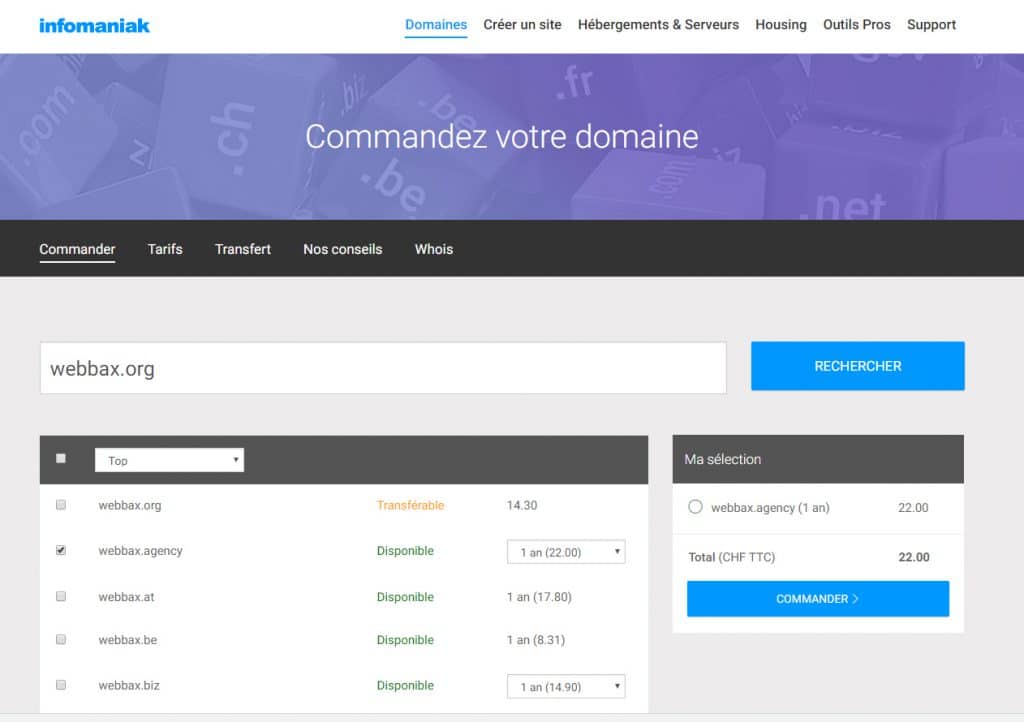Click the 14.30 price for webbax.org
This screenshot has width=1024, height=722.
(522, 505)
